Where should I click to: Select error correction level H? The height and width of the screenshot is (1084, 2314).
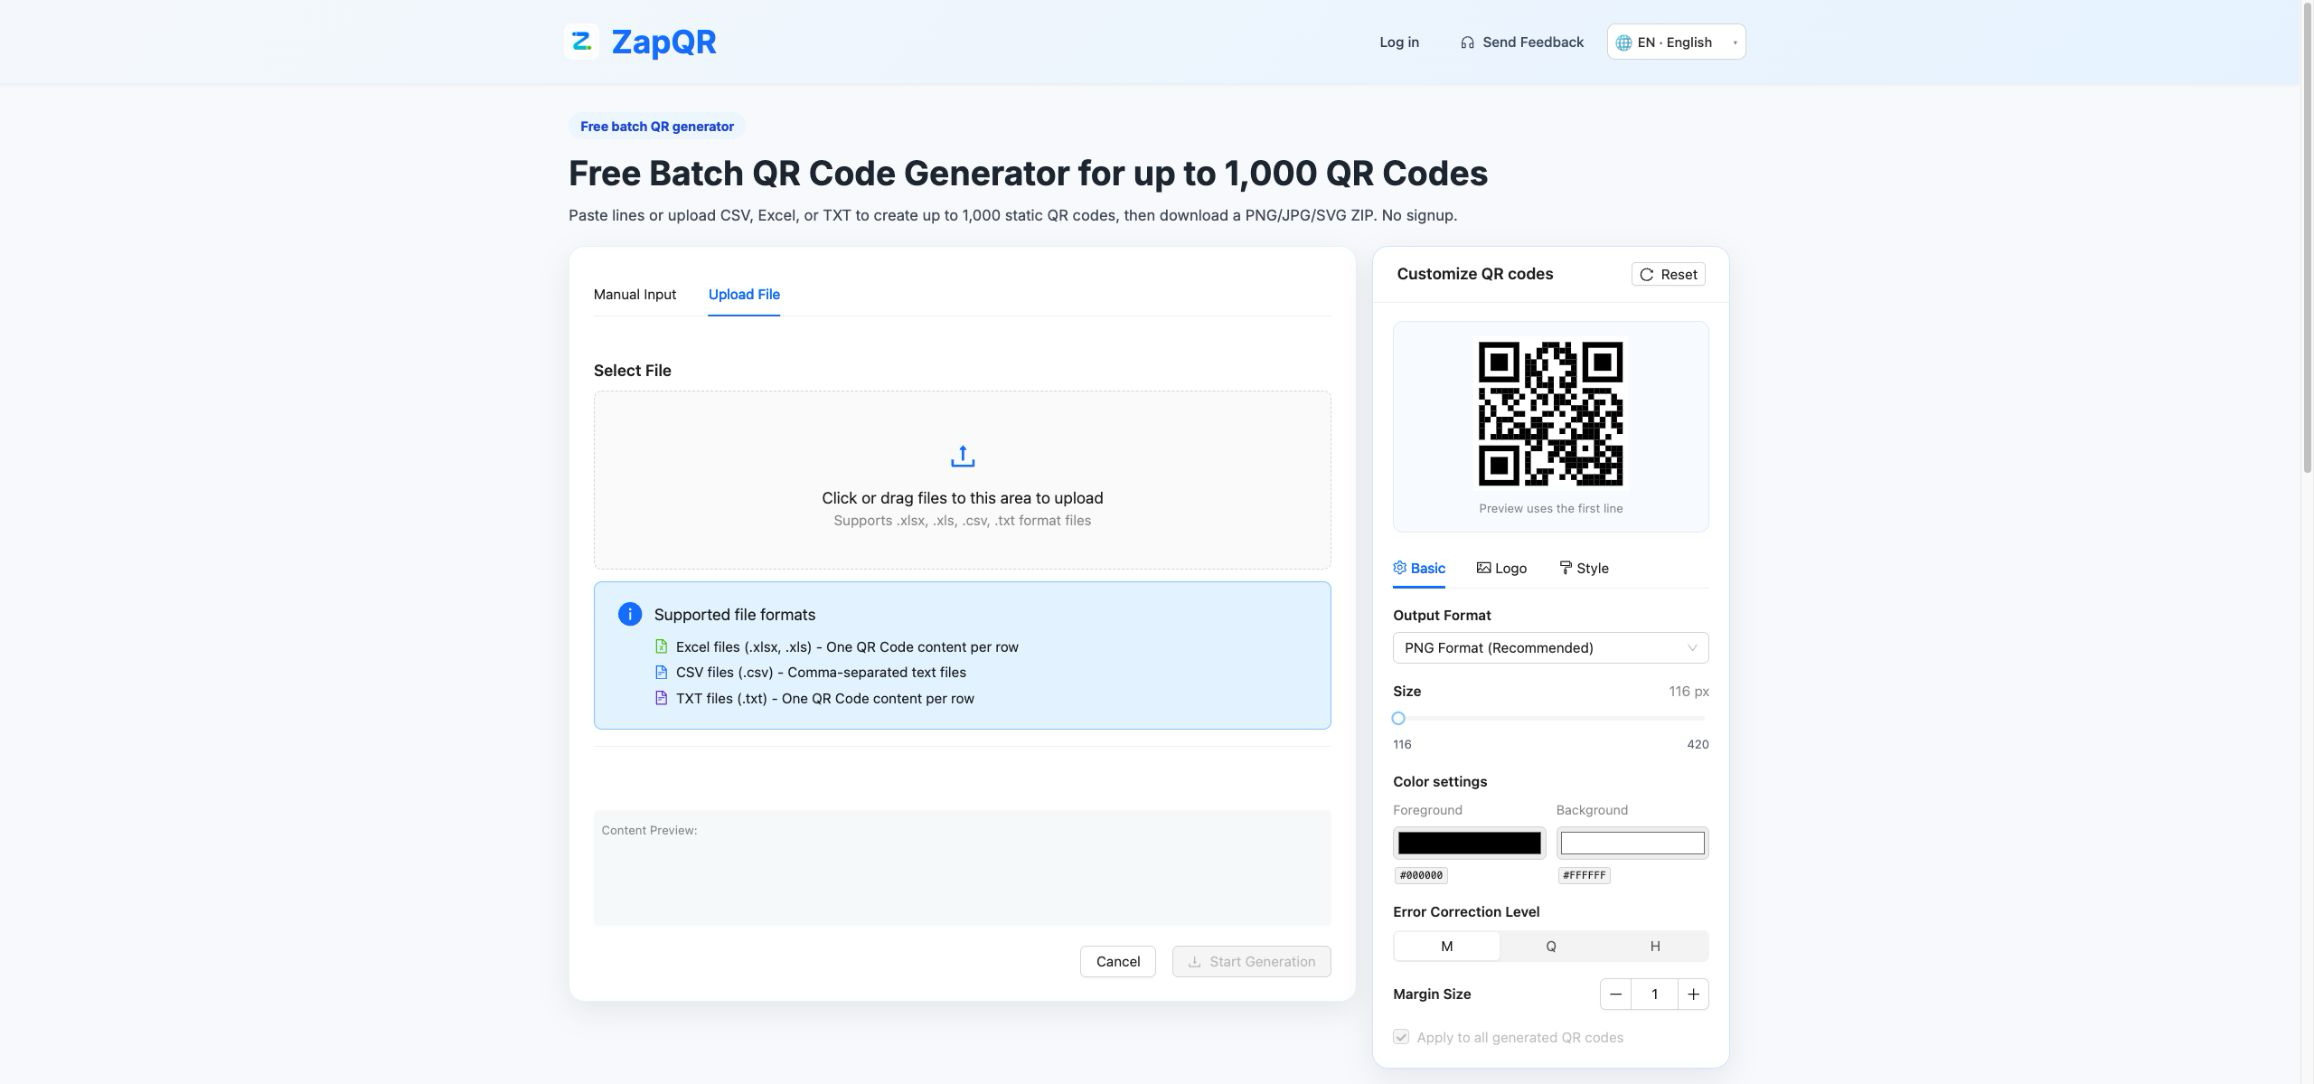pyautogui.click(x=1655, y=946)
